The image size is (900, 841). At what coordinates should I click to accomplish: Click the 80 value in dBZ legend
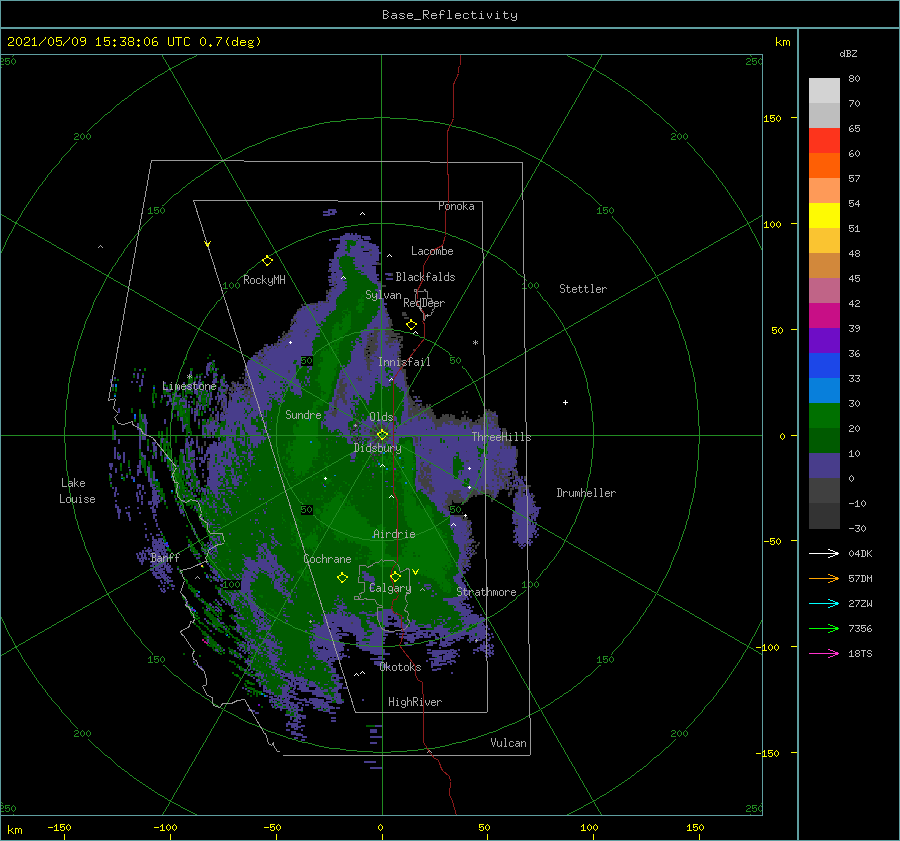point(854,79)
